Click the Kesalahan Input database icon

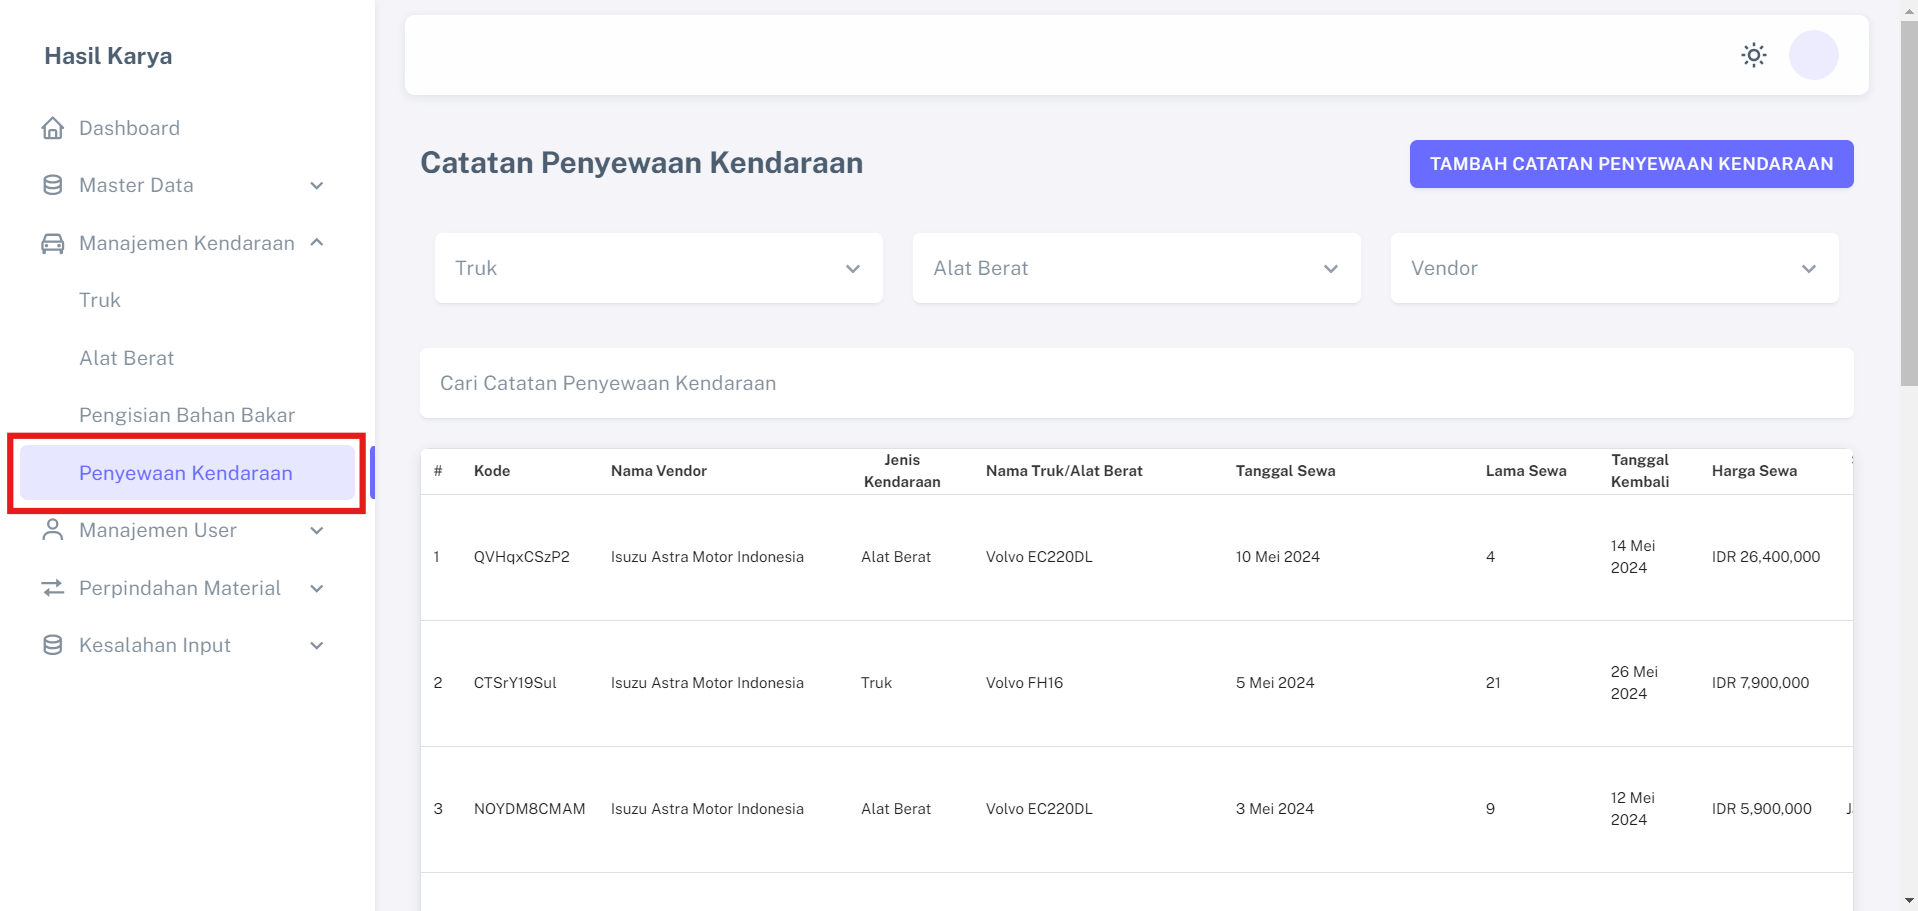[52, 645]
